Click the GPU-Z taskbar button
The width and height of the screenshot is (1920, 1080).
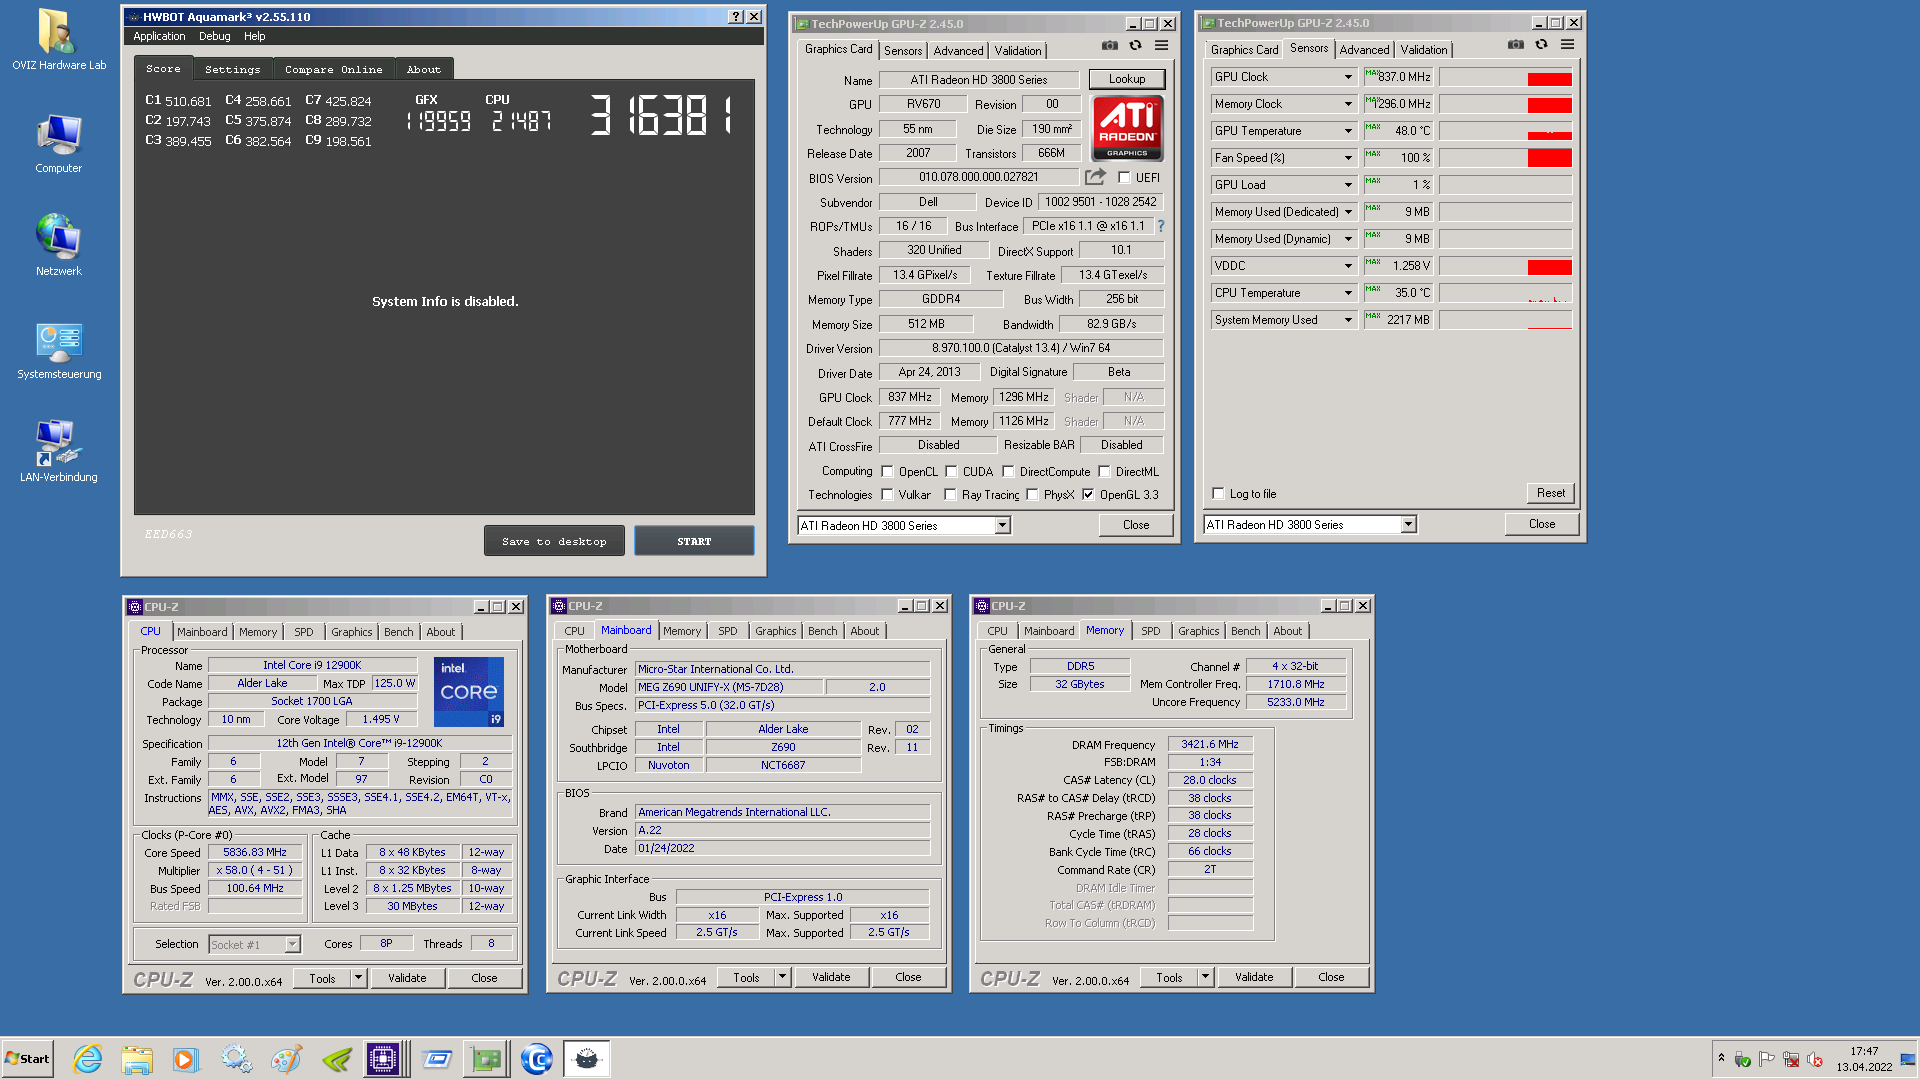pyautogui.click(x=486, y=1059)
